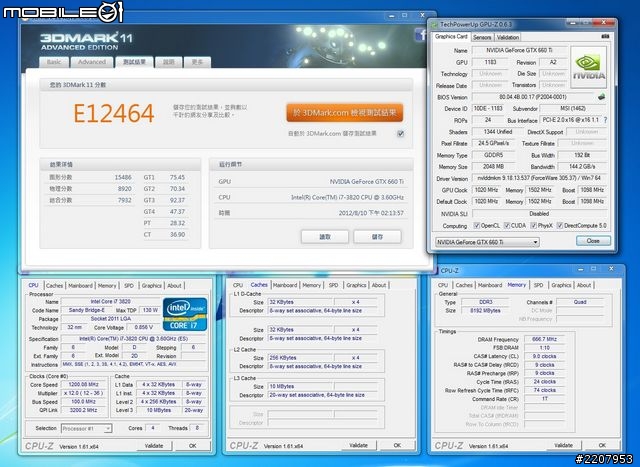Click the NVIDIA logo in GPU-Z
Screen dimensions: 640x467
(588, 67)
